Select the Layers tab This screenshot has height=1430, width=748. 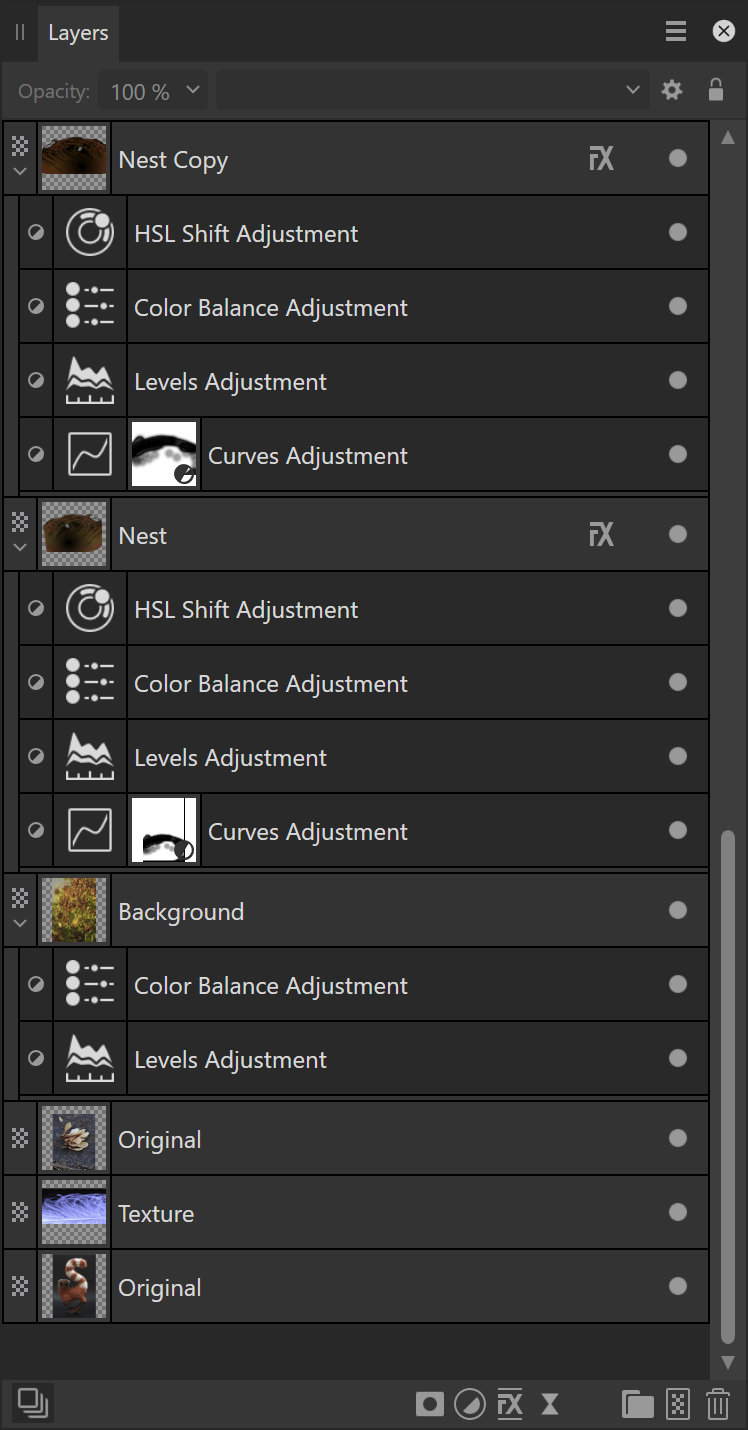click(x=78, y=33)
